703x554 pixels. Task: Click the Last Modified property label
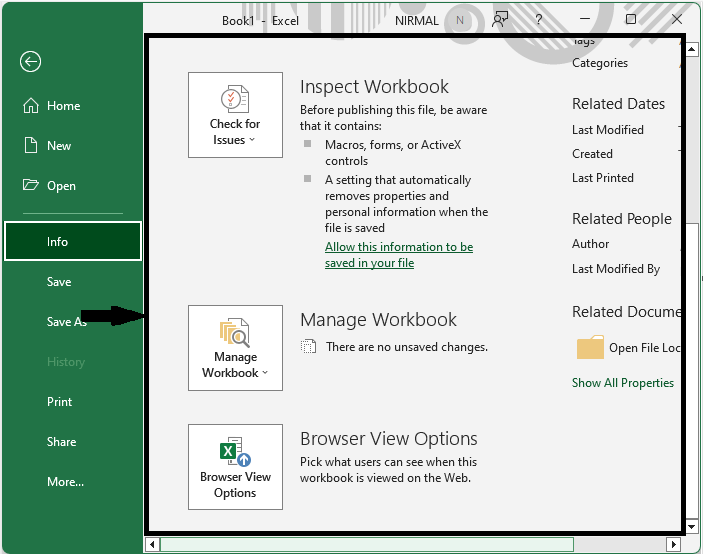click(608, 130)
